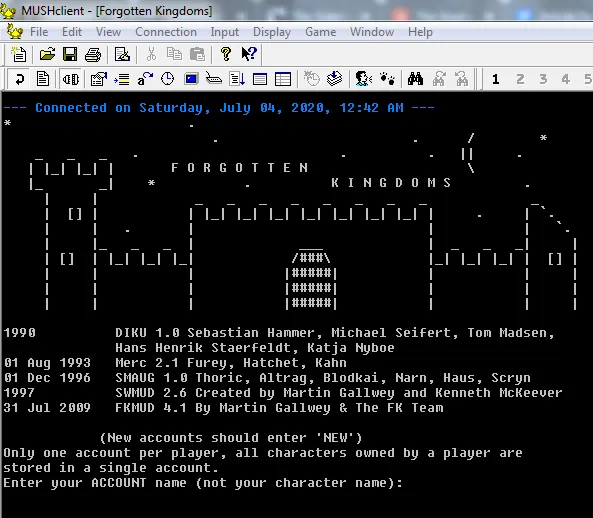
Task: Save the world using floppy disk icon
Action: click(70, 54)
